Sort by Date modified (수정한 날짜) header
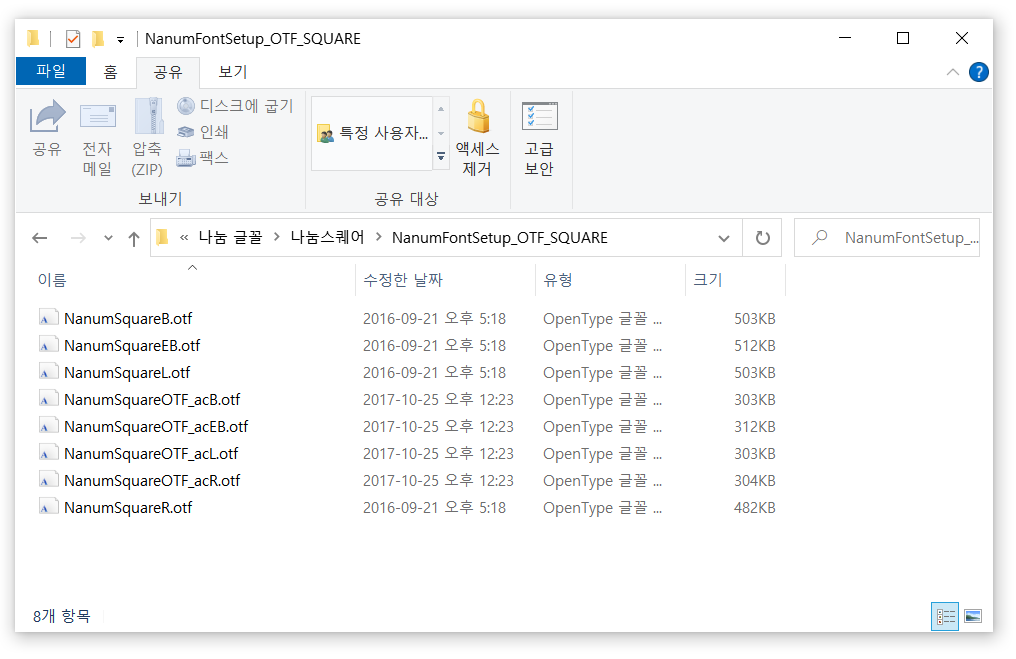 click(x=446, y=280)
